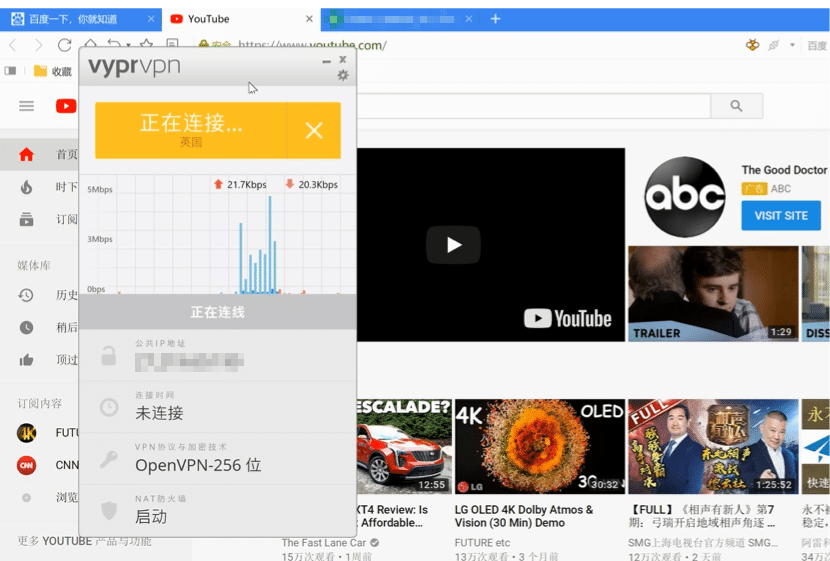Go back in browser history
Viewport: 830px width, 561px height.
(x=13, y=45)
